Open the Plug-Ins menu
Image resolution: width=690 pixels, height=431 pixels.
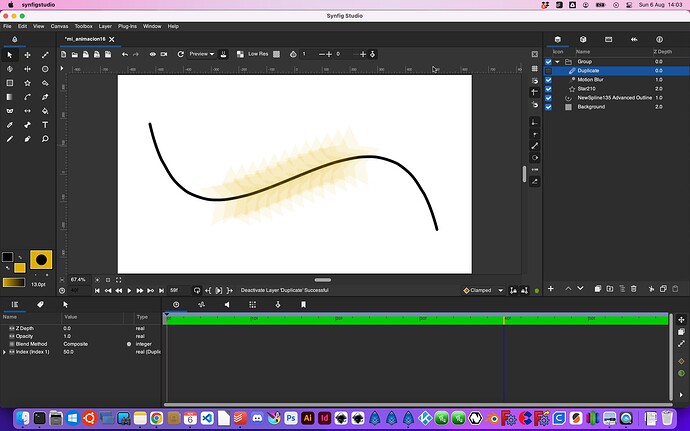[x=127, y=26]
